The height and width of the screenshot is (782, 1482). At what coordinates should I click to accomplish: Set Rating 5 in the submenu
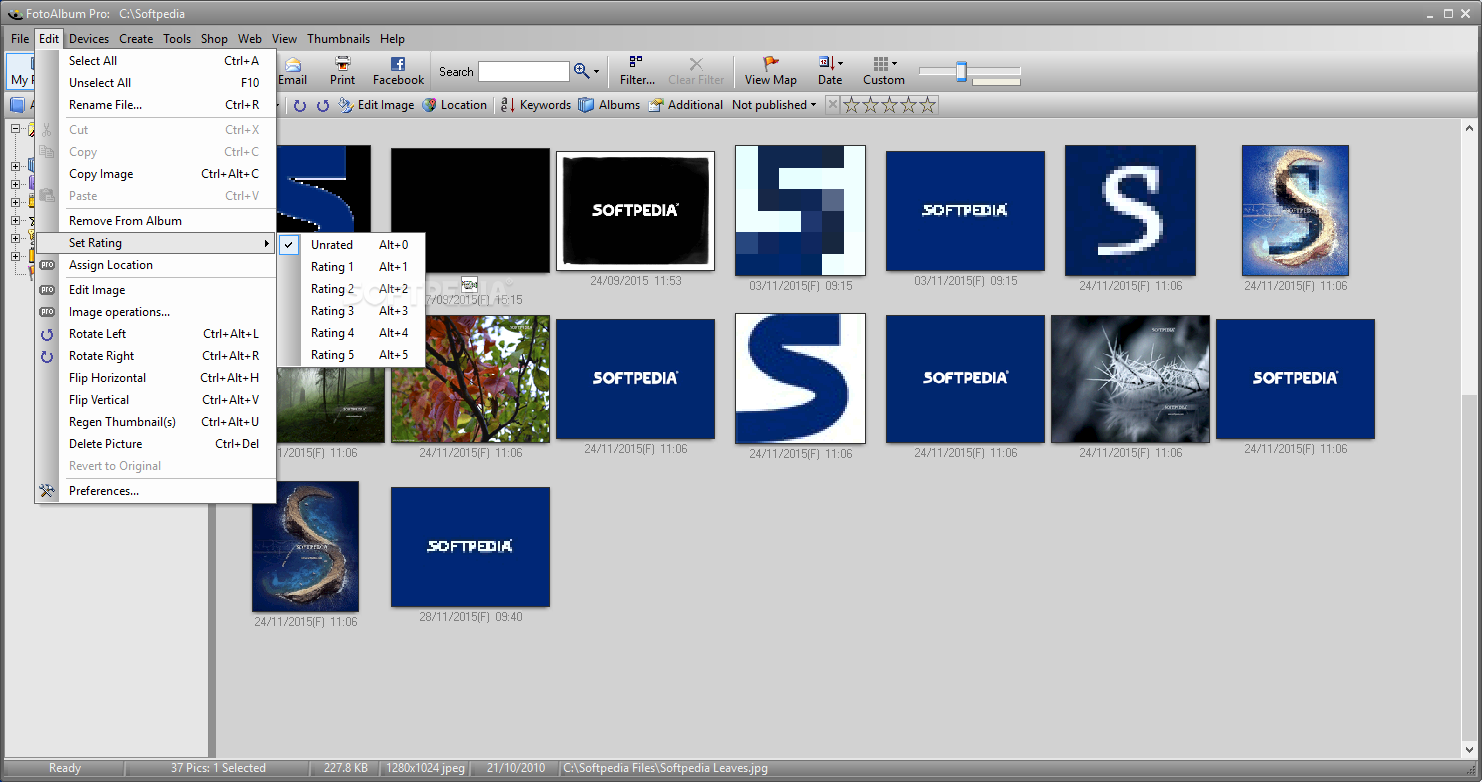pyautogui.click(x=351, y=355)
